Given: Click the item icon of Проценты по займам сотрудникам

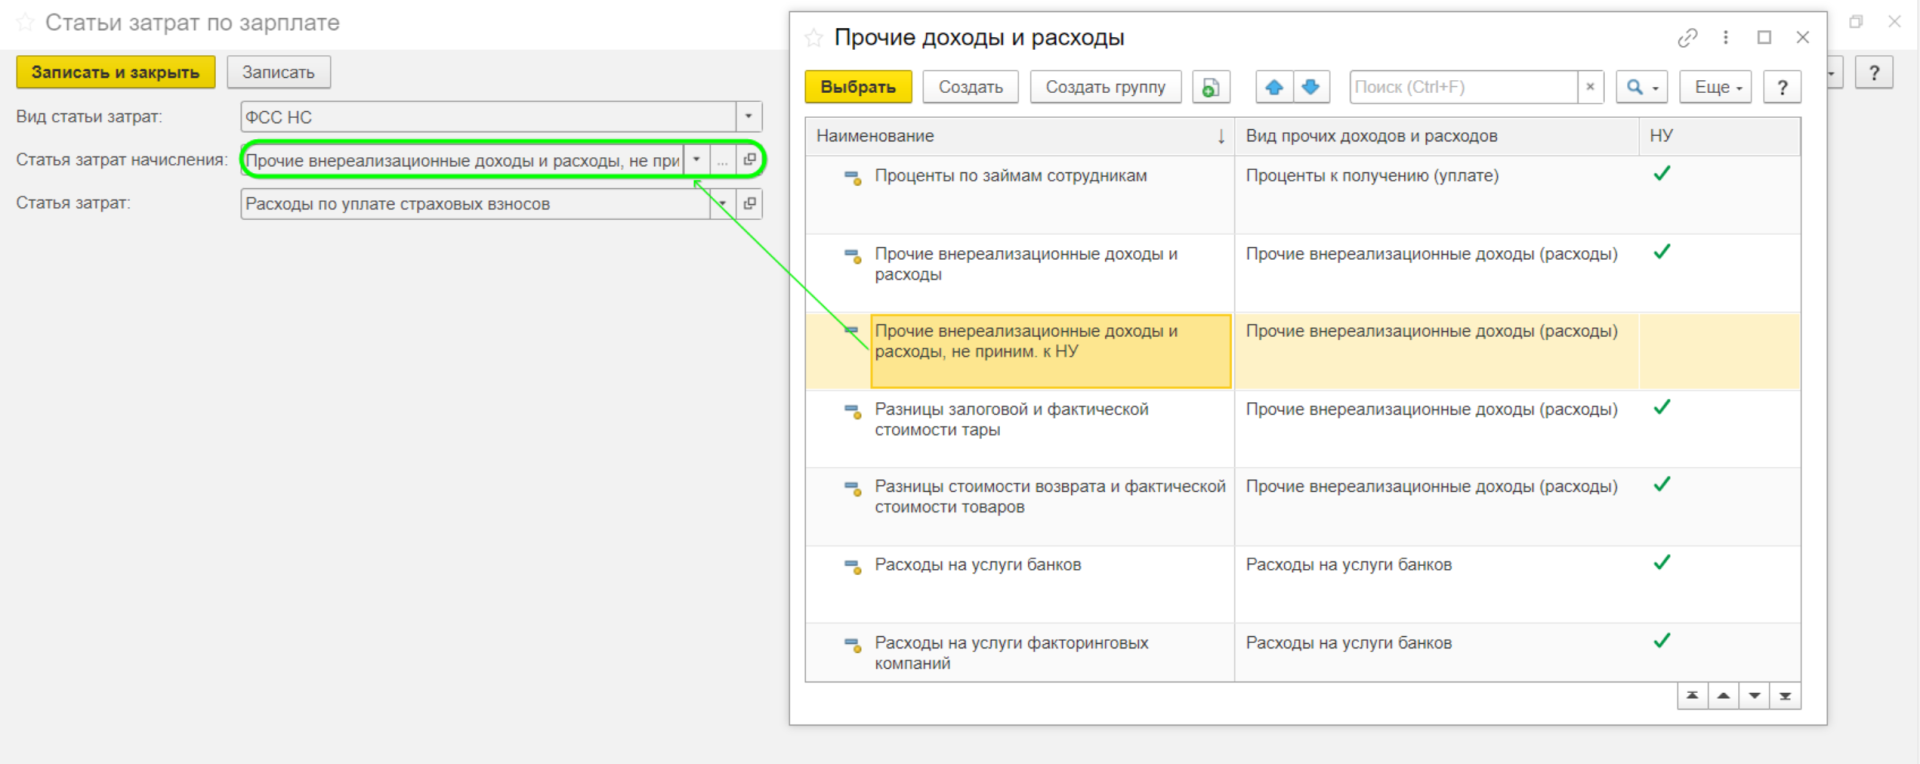Looking at the screenshot, I should pos(853,177).
